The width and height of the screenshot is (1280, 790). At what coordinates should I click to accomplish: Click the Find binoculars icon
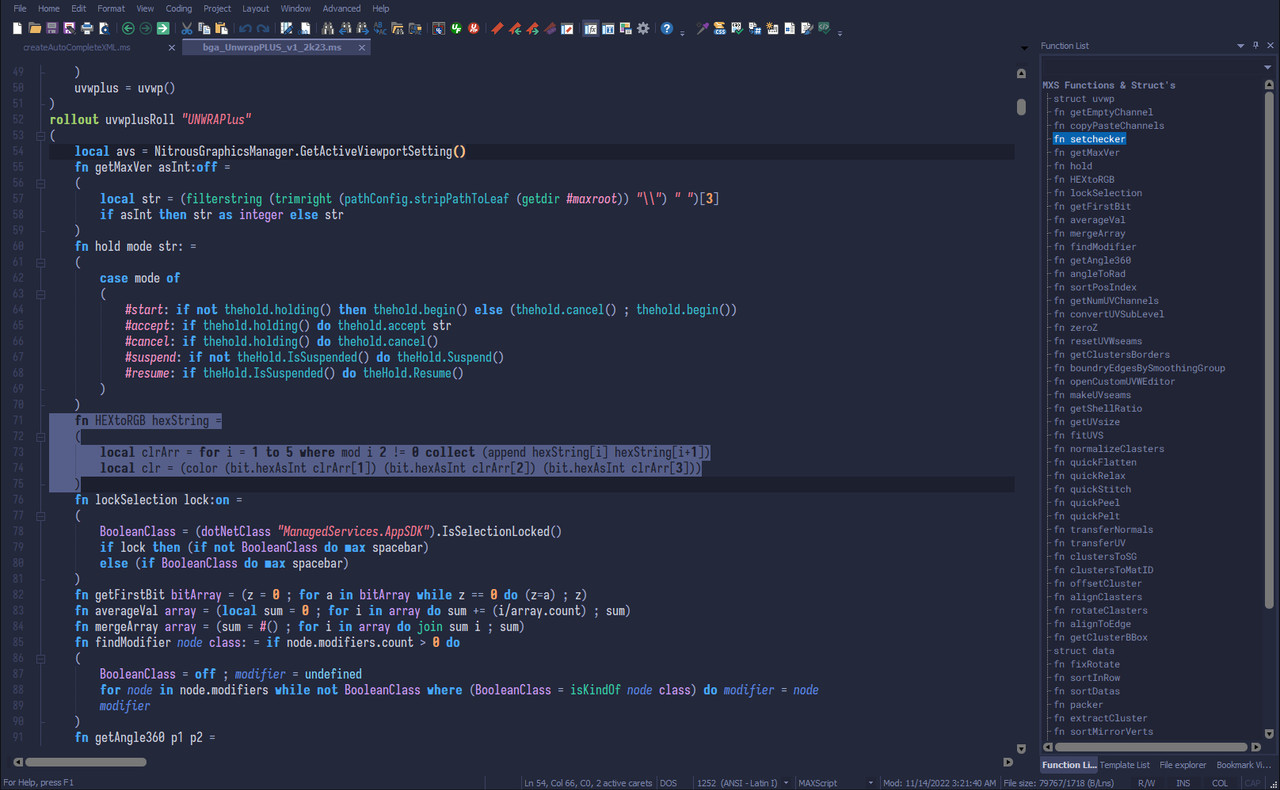(327, 28)
